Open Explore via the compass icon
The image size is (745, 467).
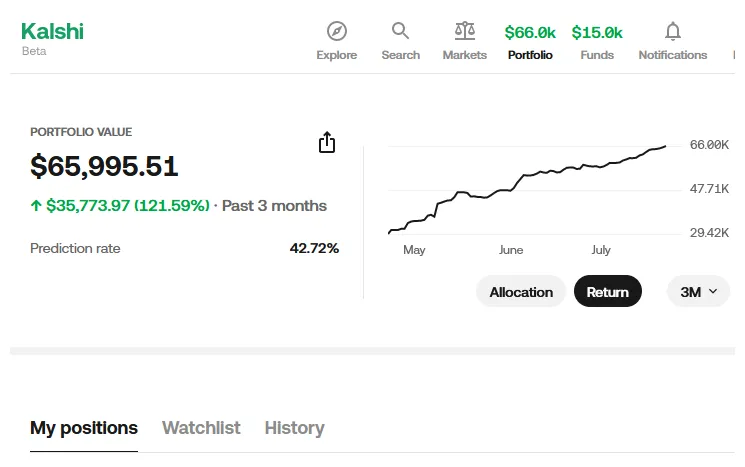coord(337,31)
